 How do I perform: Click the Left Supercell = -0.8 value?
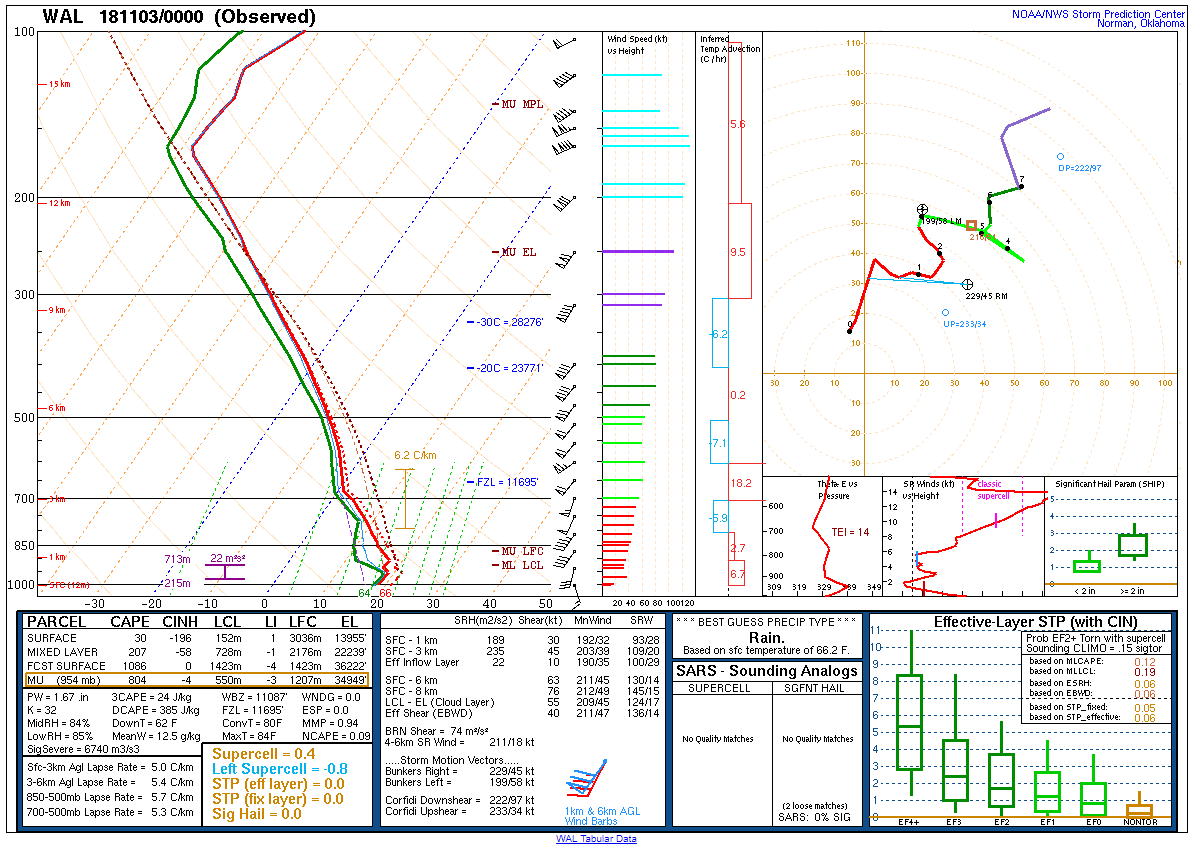click(279, 769)
